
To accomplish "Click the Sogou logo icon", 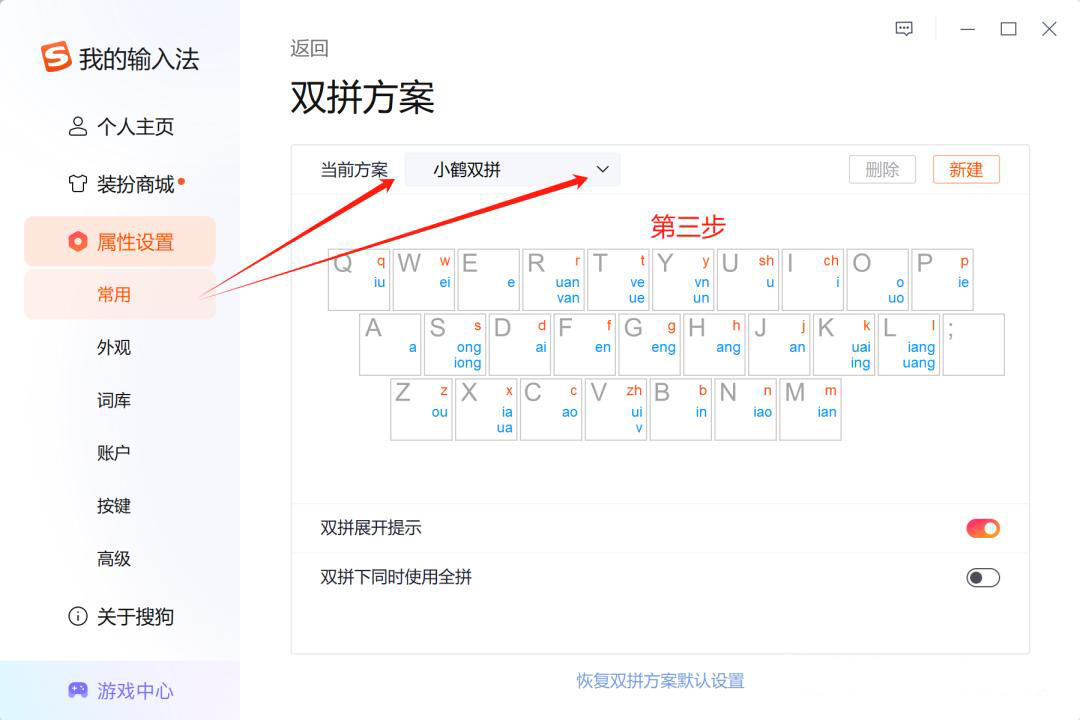I will [x=56, y=56].
